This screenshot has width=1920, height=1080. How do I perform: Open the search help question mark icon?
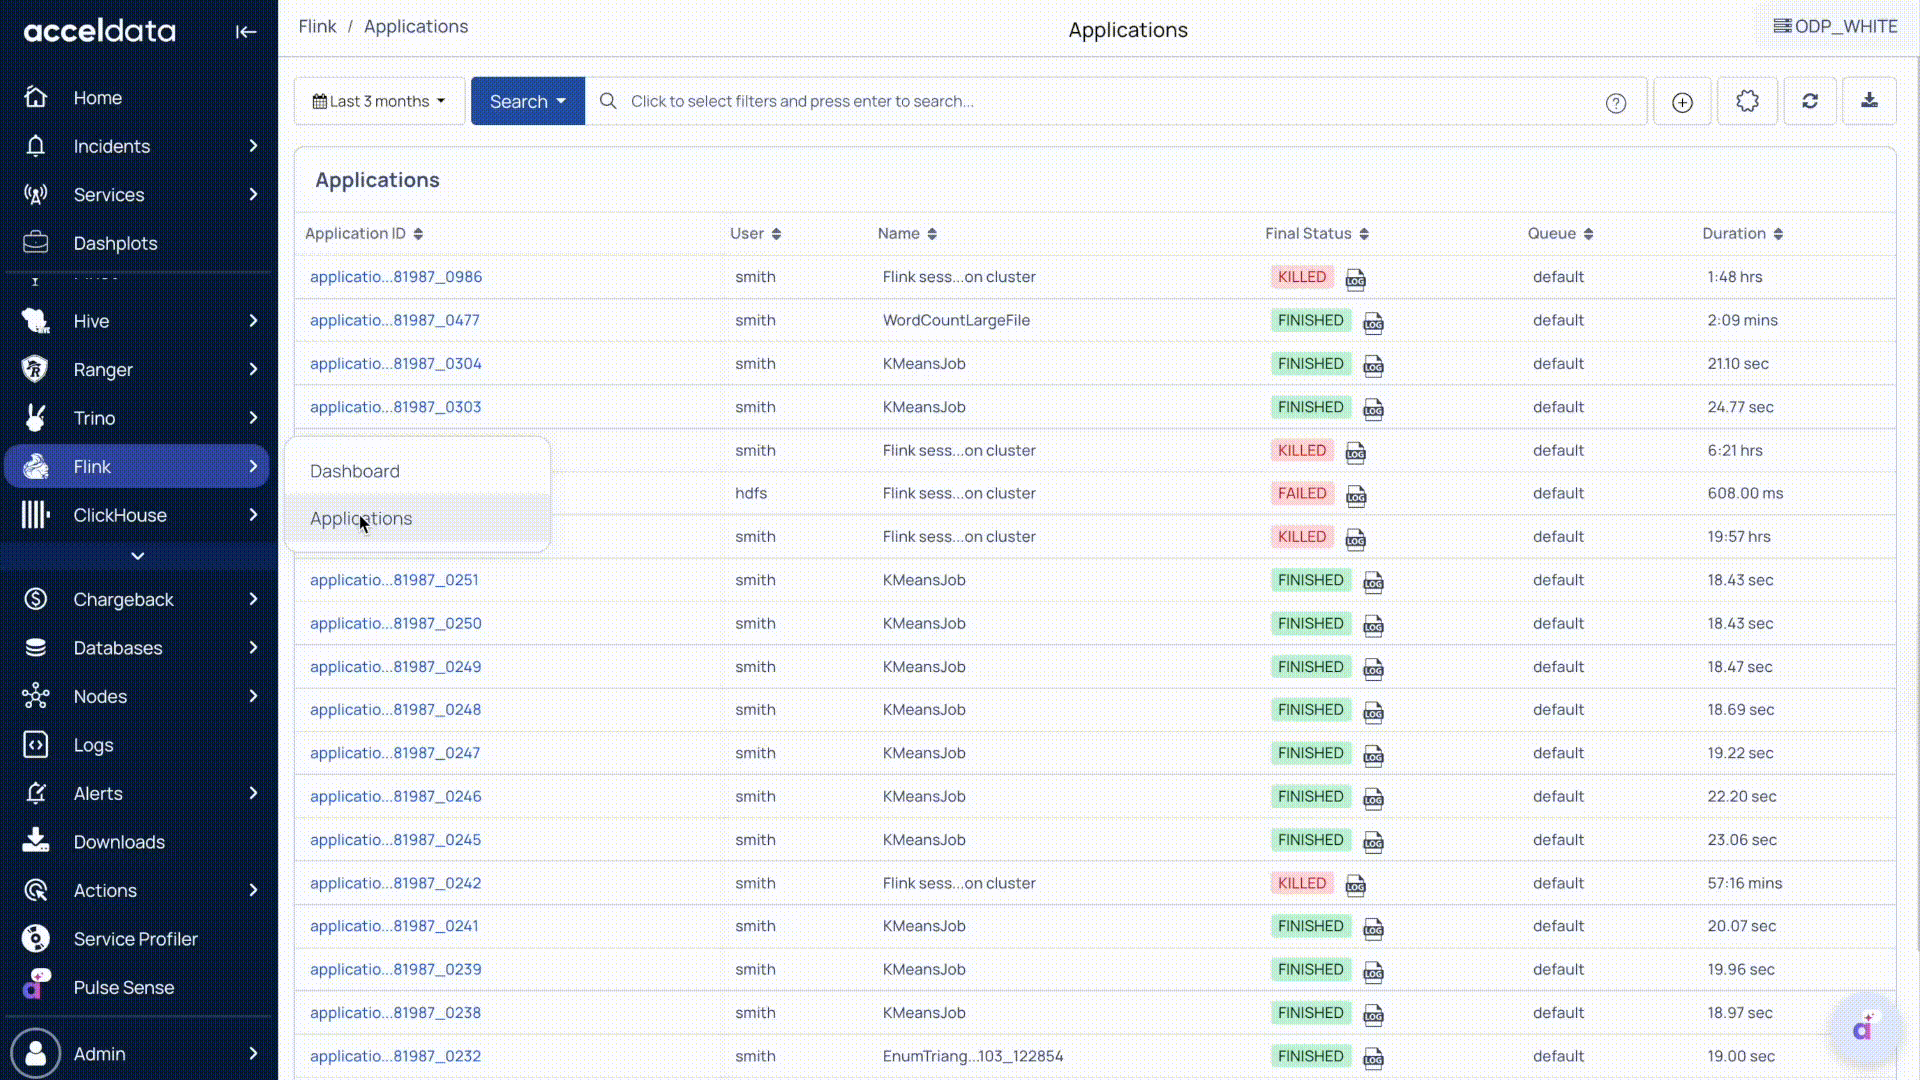pos(1615,103)
